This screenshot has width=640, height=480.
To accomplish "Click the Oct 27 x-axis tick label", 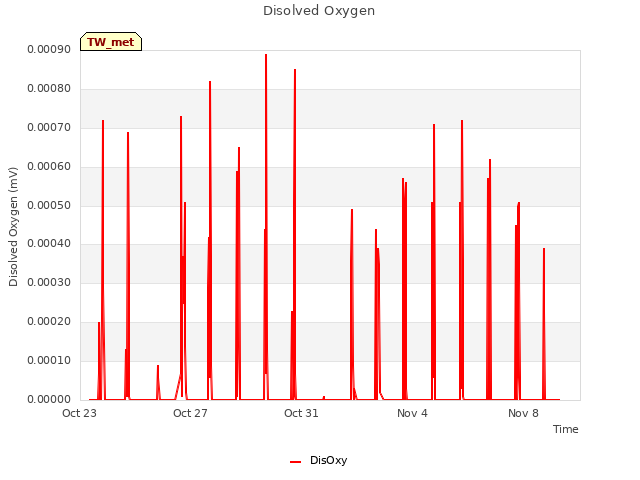I will pos(190,413).
